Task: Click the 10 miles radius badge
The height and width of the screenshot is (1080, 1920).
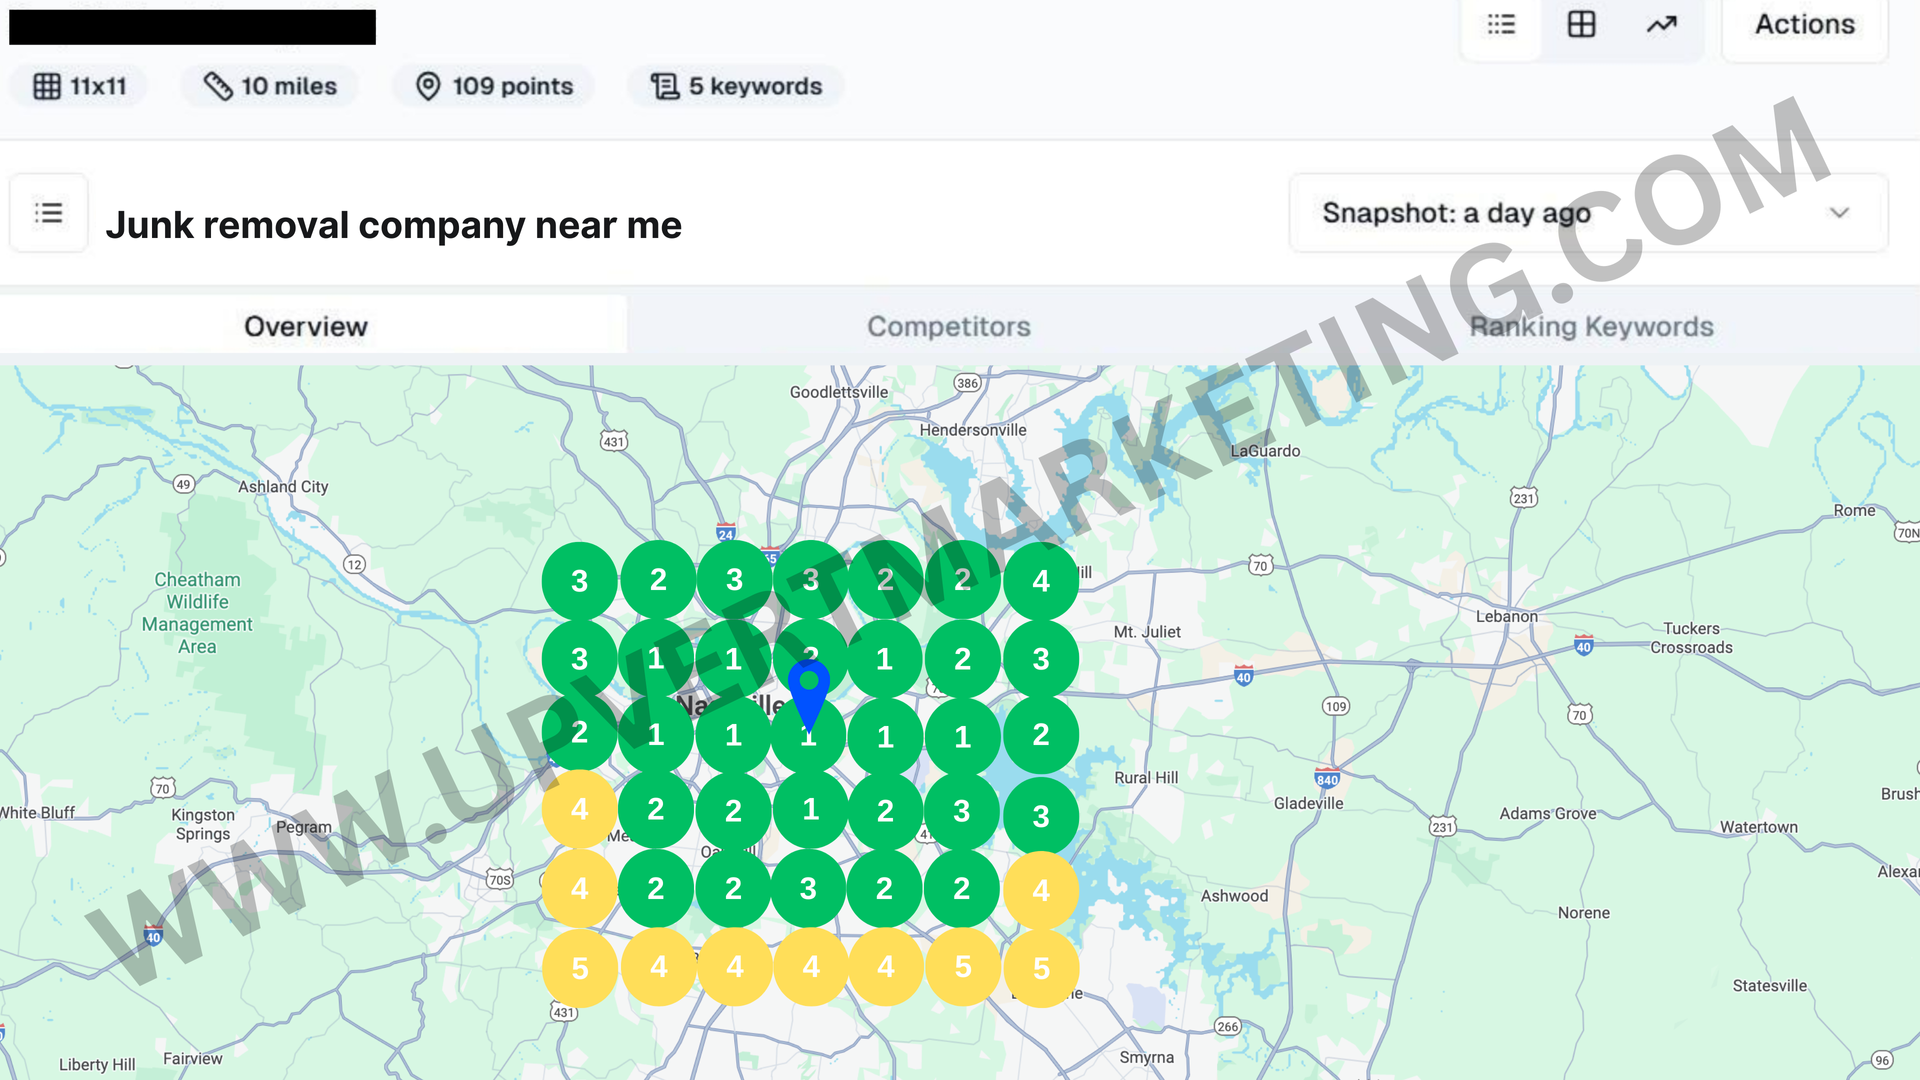Action: 270,86
